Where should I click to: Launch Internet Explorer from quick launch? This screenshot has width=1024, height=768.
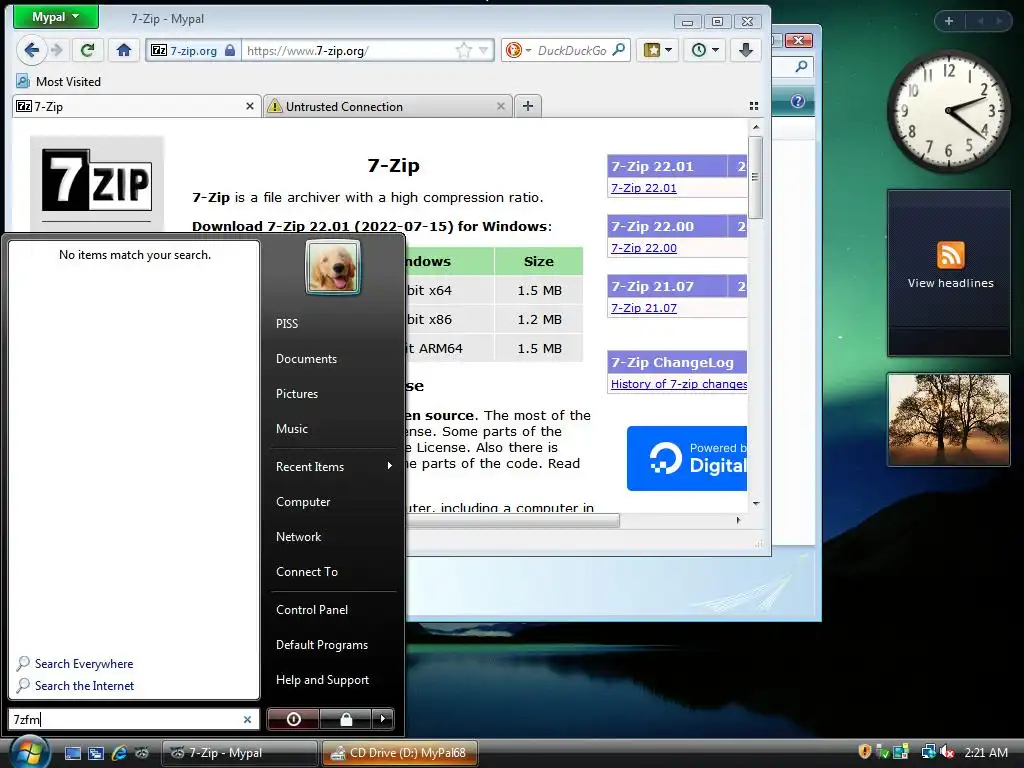click(119, 753)
